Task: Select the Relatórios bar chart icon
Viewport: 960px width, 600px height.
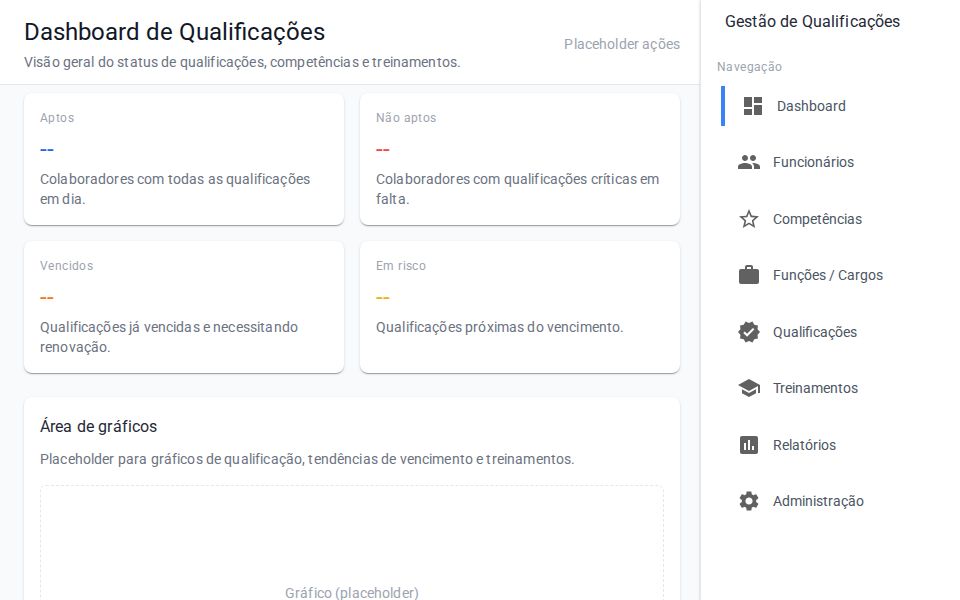Action: pos(749,445)
